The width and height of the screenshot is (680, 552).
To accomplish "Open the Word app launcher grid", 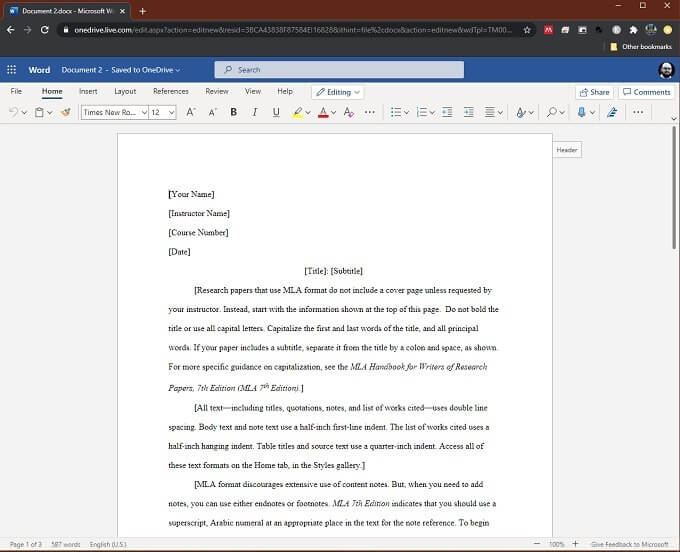I will click(x=12, y=70).
